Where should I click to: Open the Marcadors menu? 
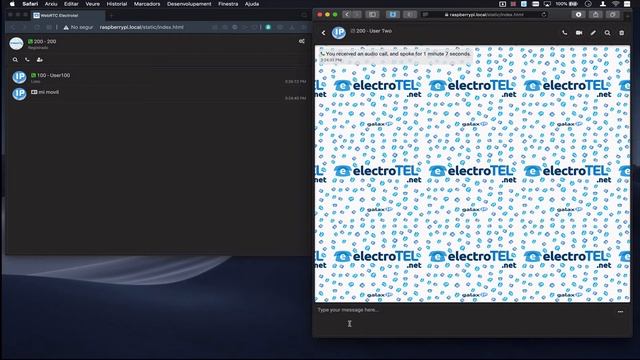point(147,4)
